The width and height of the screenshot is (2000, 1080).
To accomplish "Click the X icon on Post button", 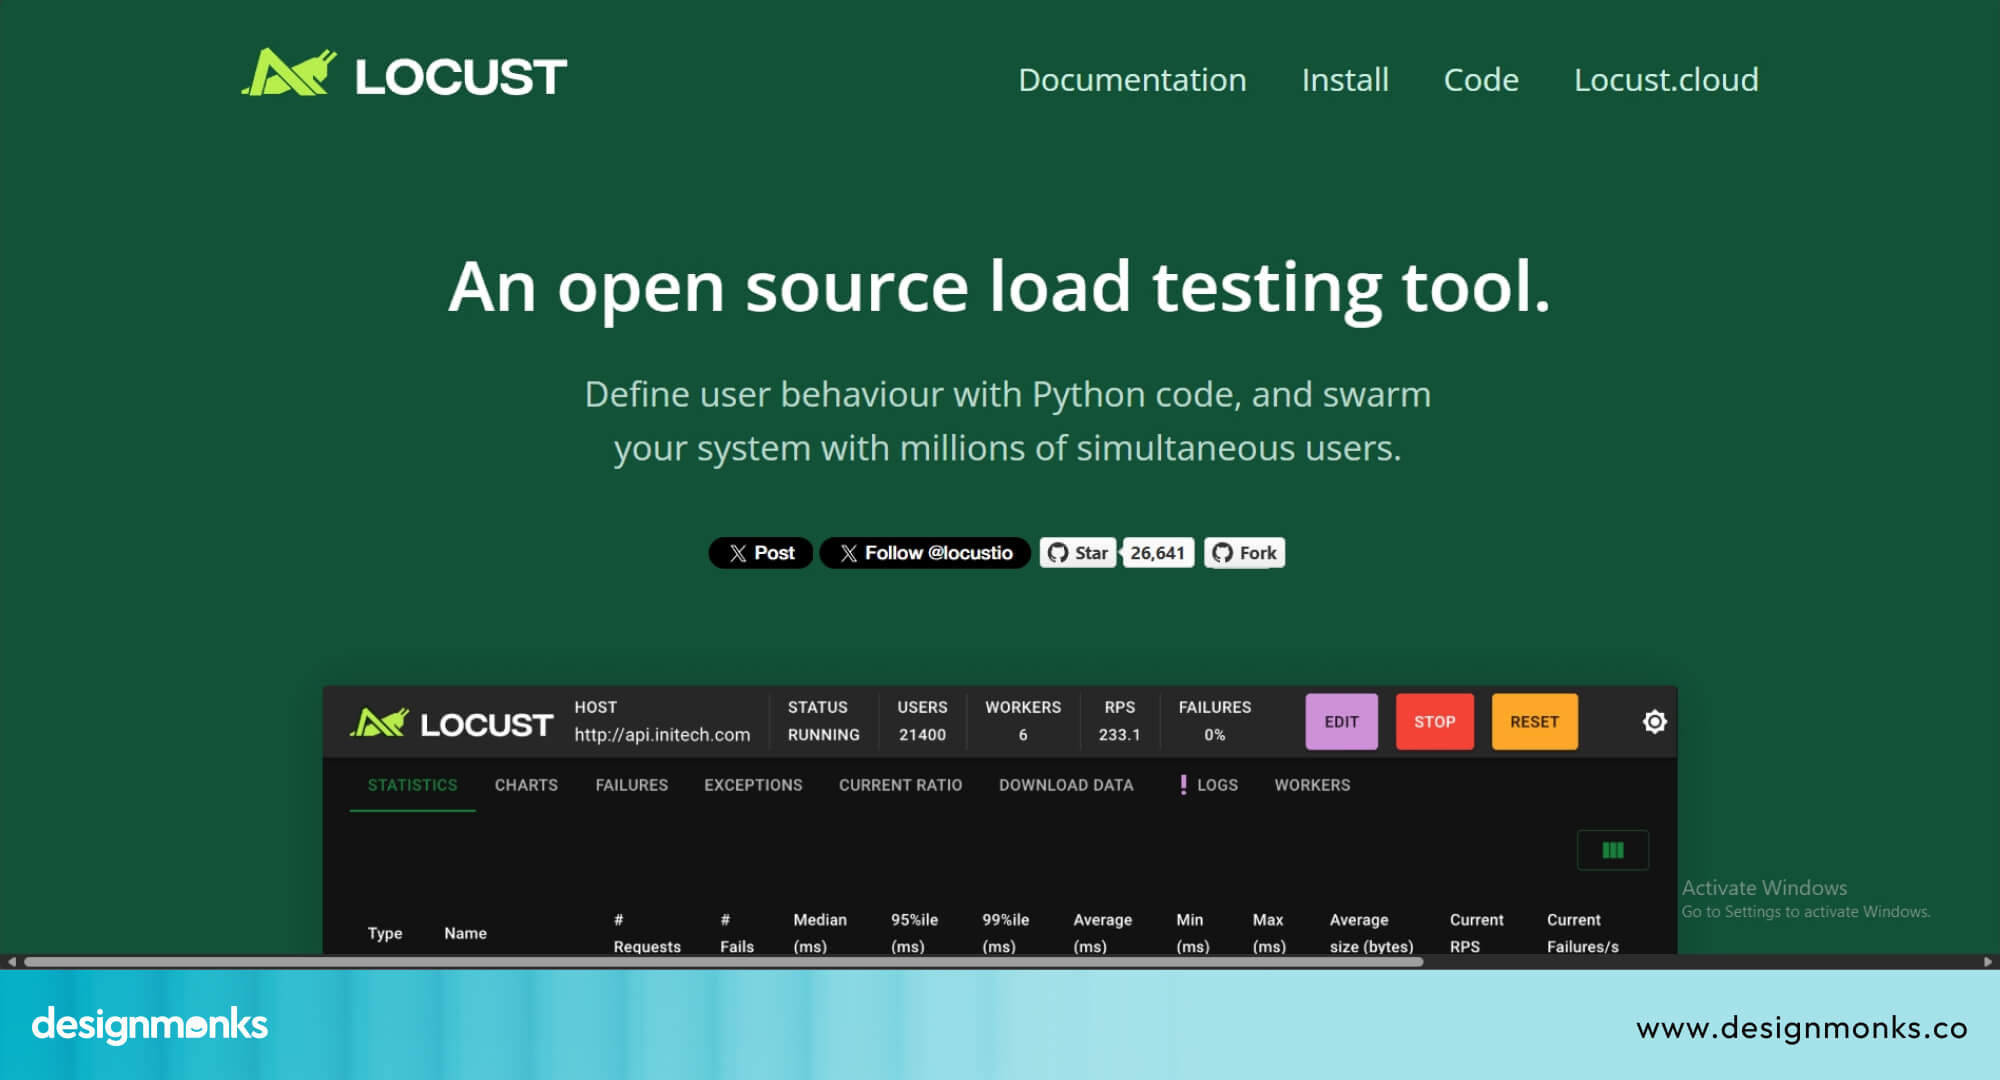I will point(738,553).
